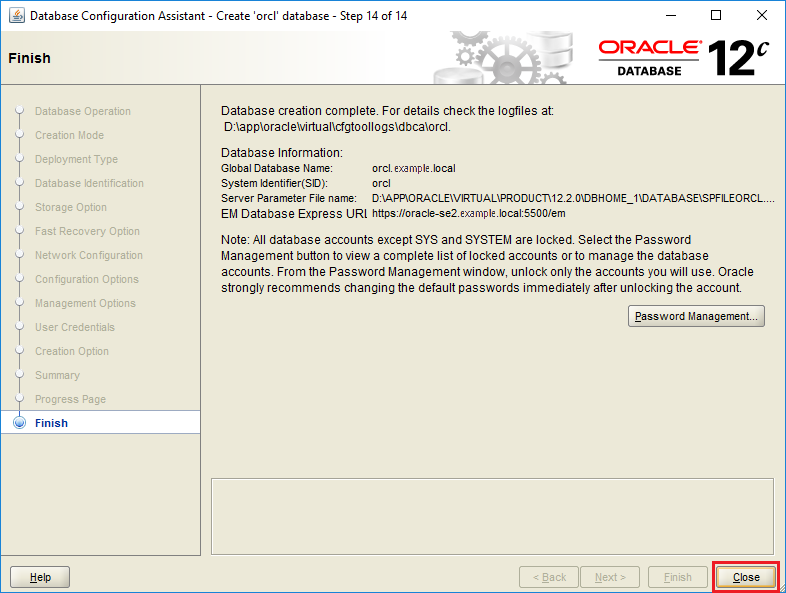Click the SID value orcl

[381, 183]
